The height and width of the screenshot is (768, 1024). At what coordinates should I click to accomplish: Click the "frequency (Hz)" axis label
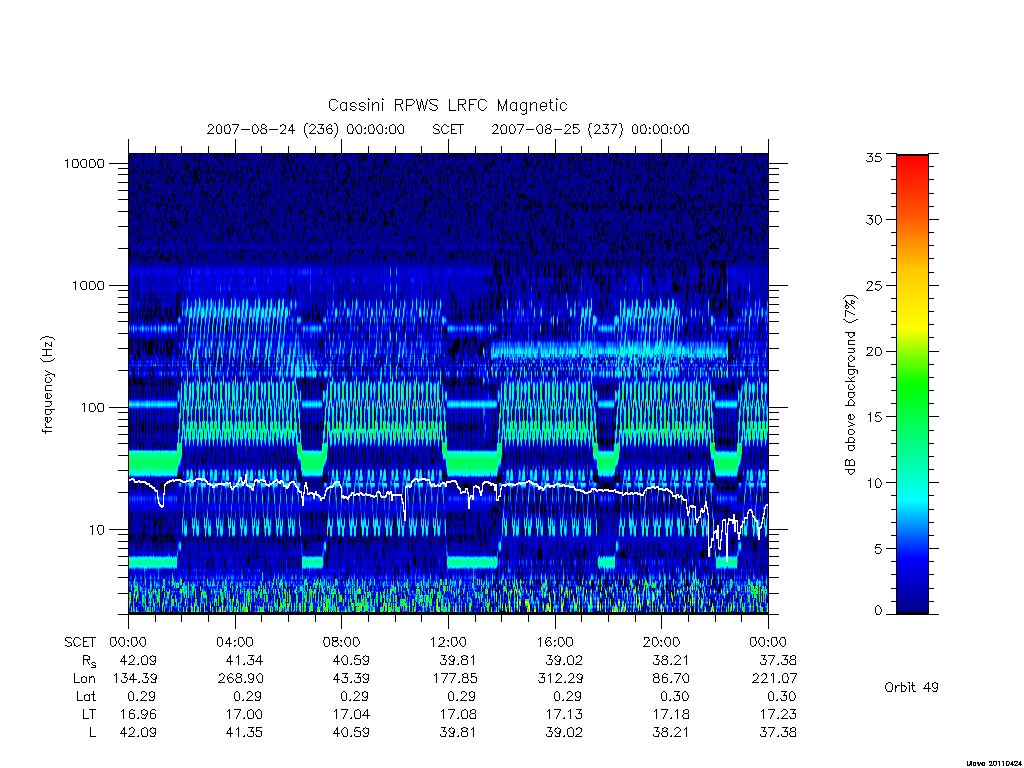point(48,385)
